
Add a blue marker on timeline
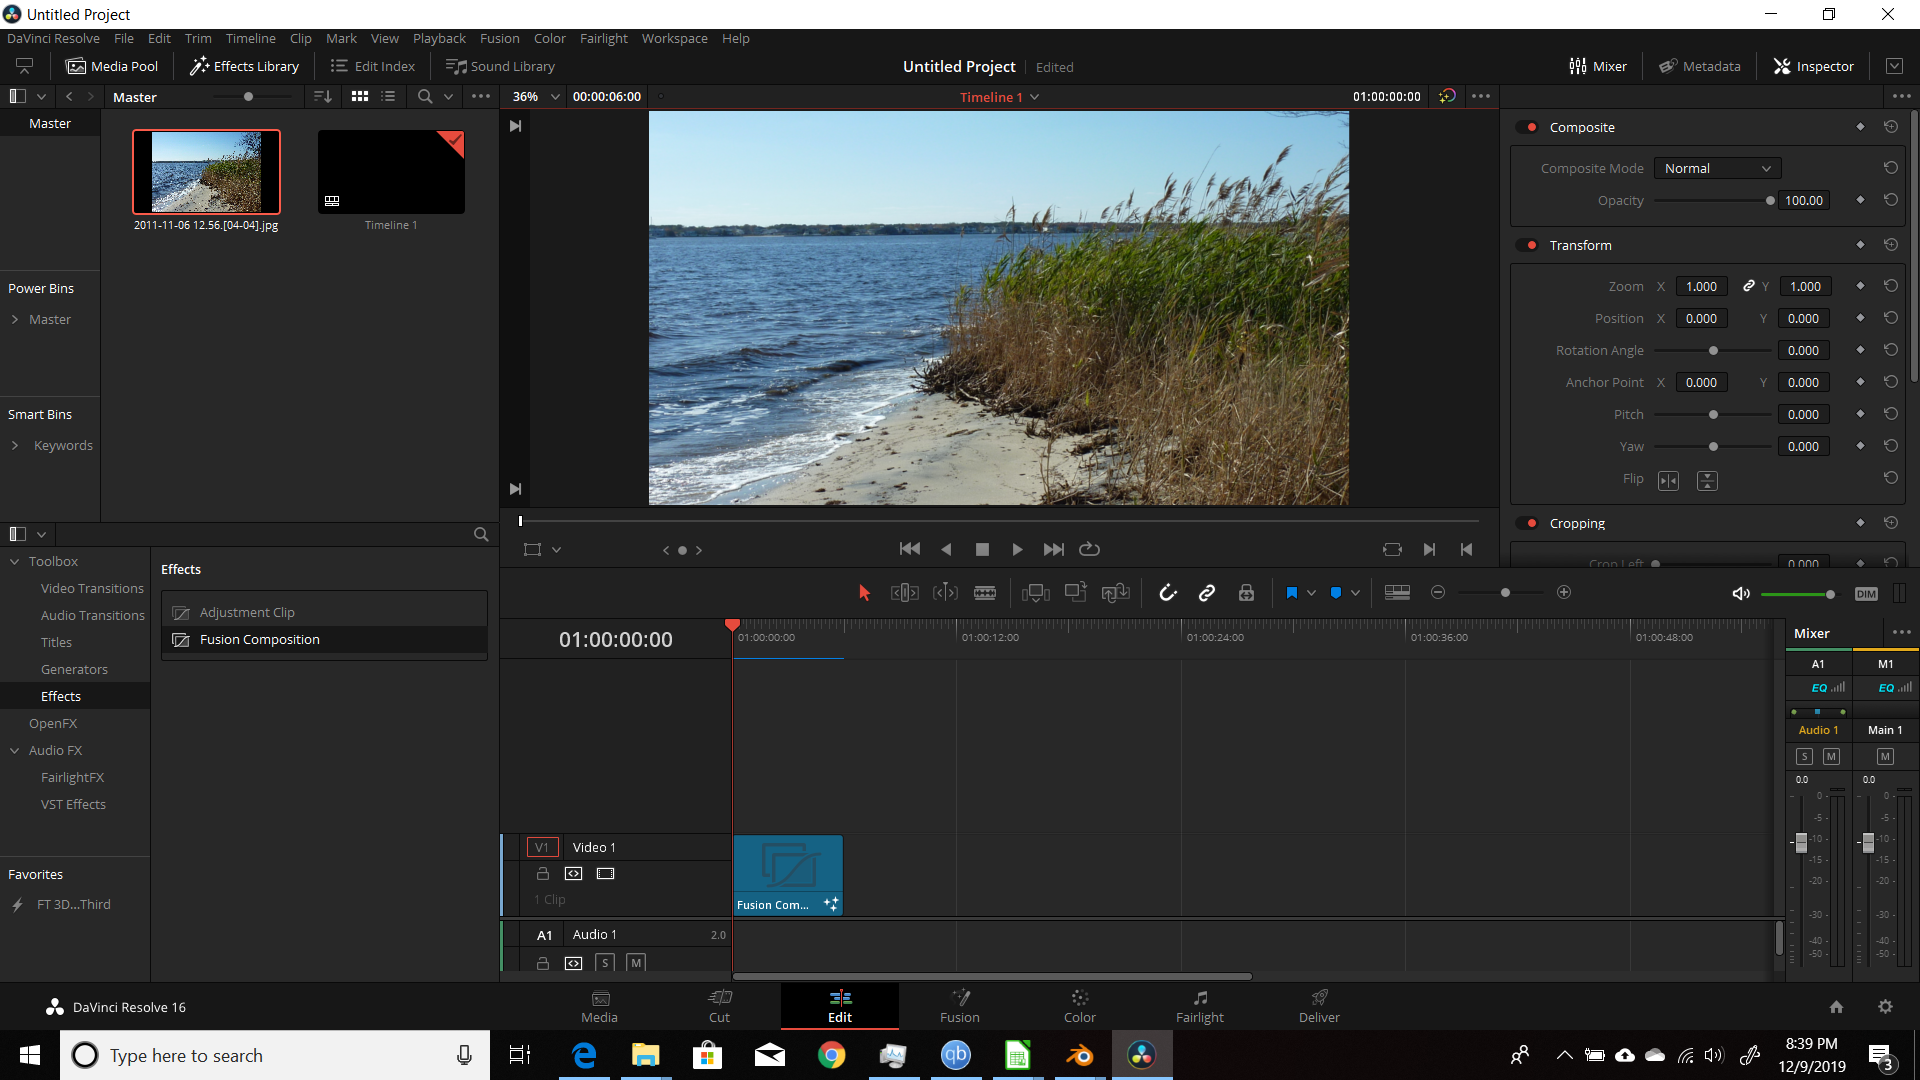[1335, 593]
